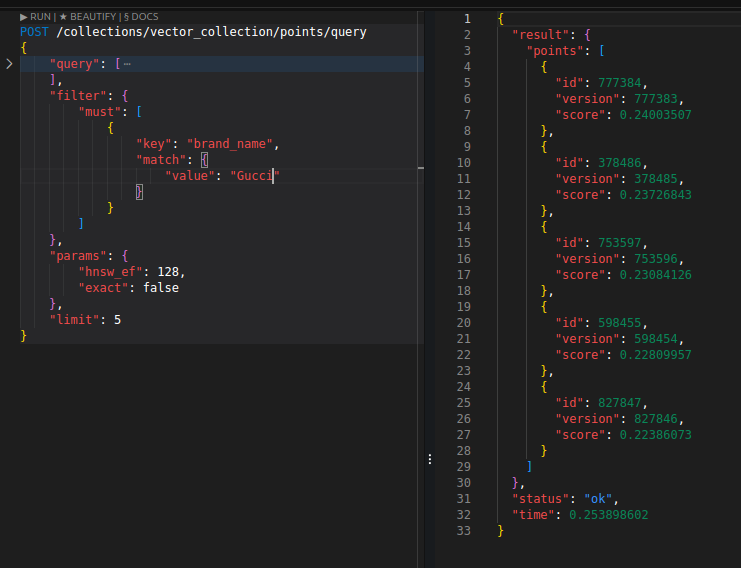Expand the folded "query" array chevron

point(9,64)
